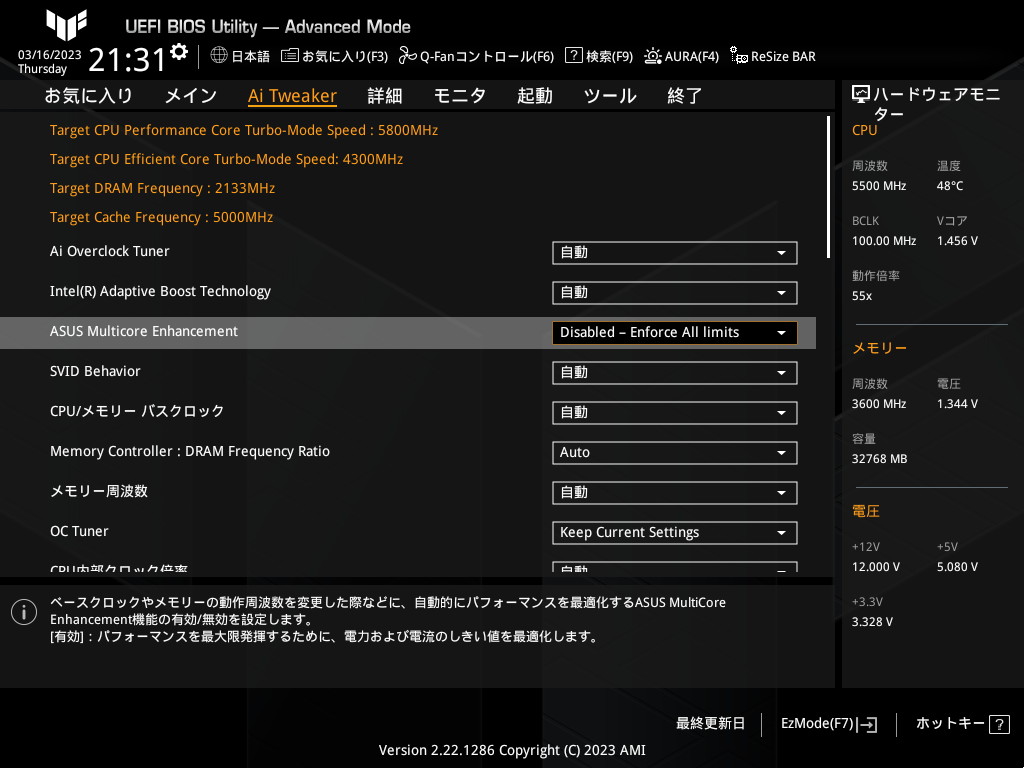1024x768 pixels.
Task: Click BCLK value 100.00 MHz
Action: [x=884, y=241]
